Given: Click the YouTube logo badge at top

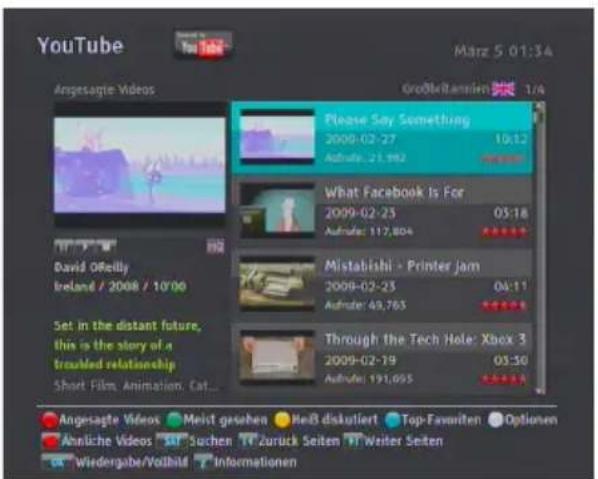Looking at the screenshot, I should (203, 45).
